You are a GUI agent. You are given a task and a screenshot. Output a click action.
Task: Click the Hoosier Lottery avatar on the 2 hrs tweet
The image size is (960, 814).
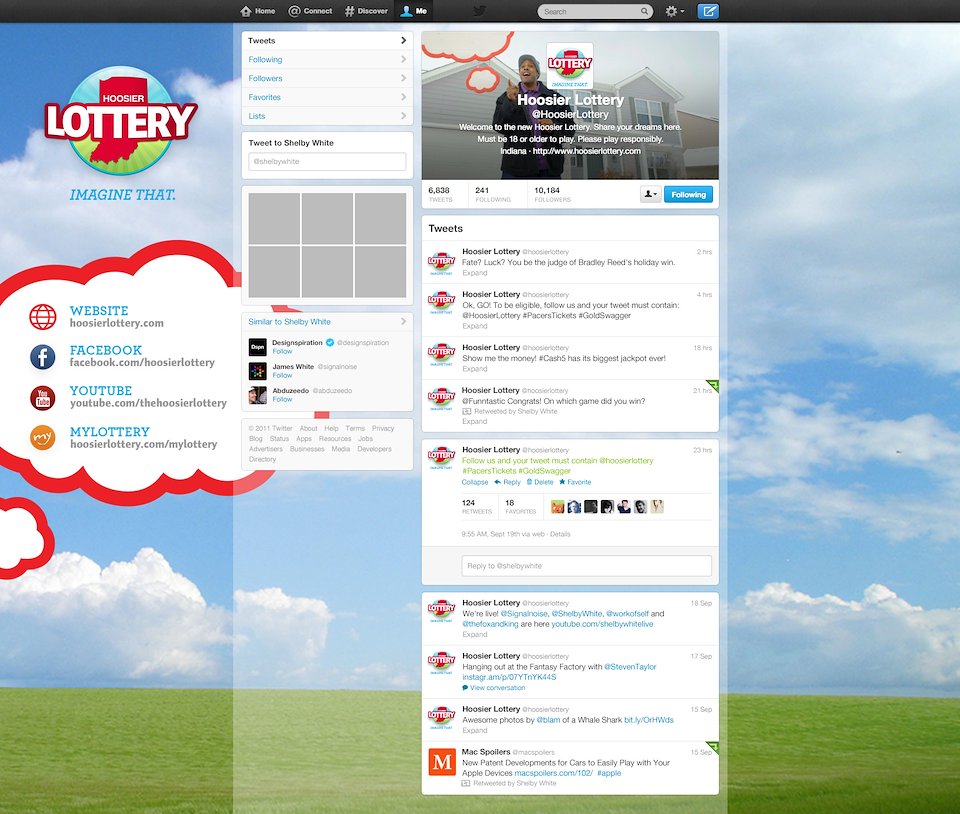tap(441, 263)
